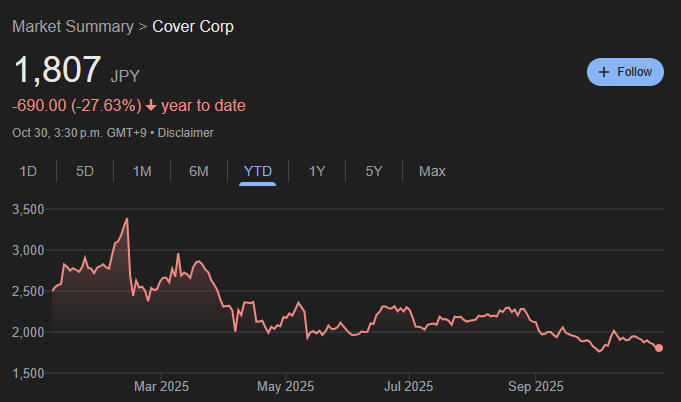This screenshot has width=681, height=402.
Task: Show the 5Y chart range
Action: pos(374,171)
